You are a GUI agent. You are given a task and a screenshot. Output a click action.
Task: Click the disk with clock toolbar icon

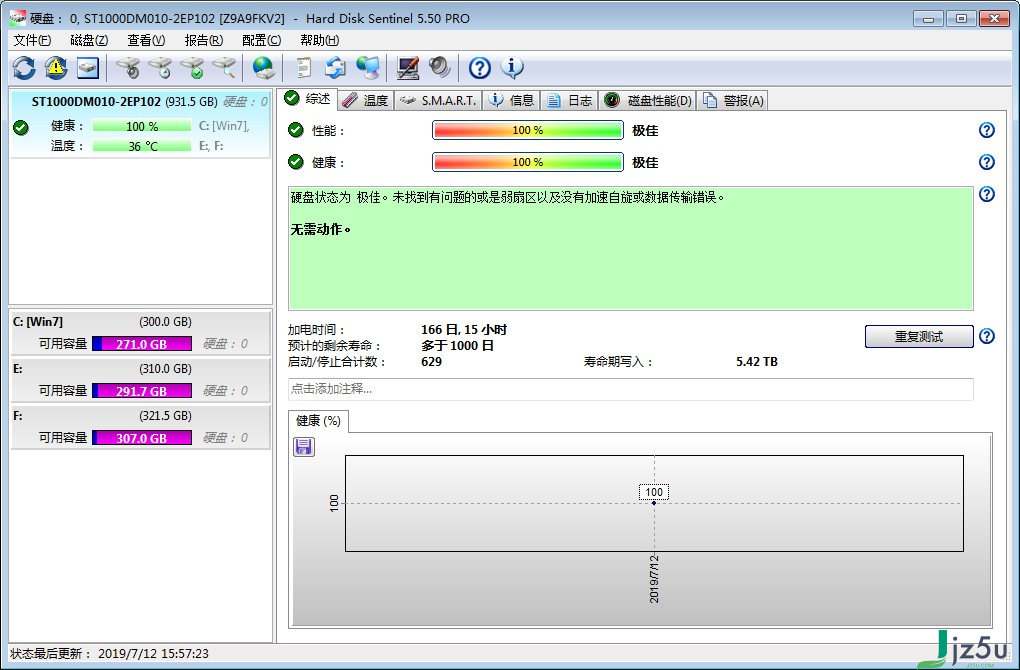click(160, 68)
